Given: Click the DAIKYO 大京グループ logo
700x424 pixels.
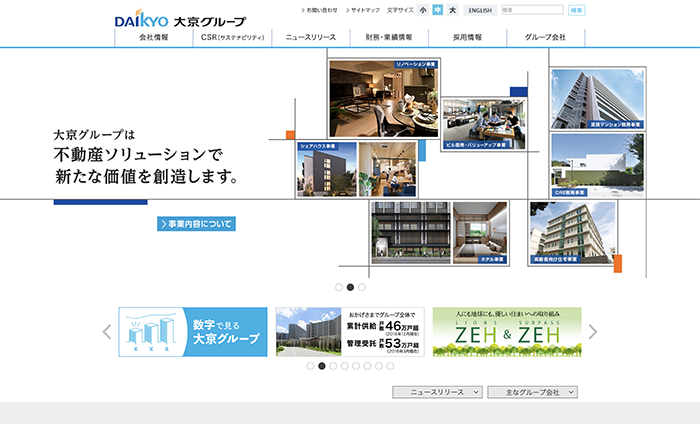Looking at the screenshot, I should click(x=179, y=18).
